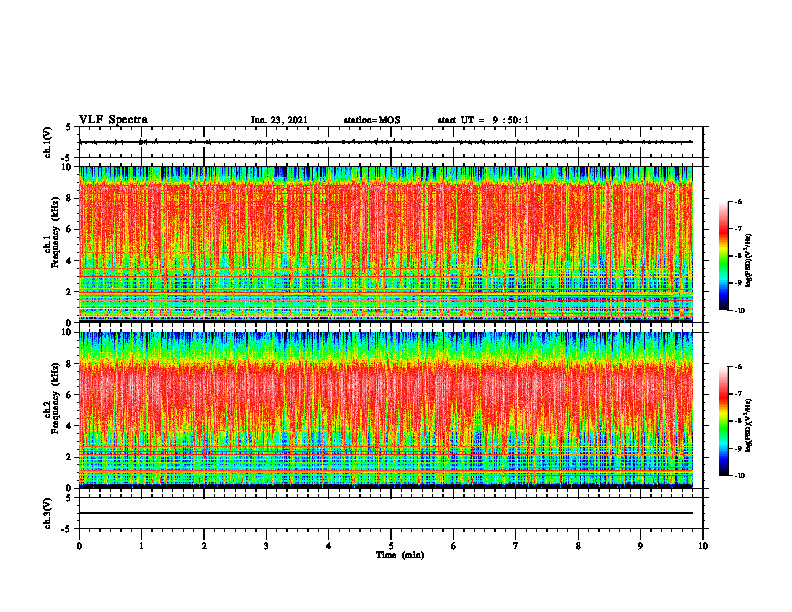Click the "VLF Spectra" plot title
The height and width of the screenshot is (612, 792).
113,120
